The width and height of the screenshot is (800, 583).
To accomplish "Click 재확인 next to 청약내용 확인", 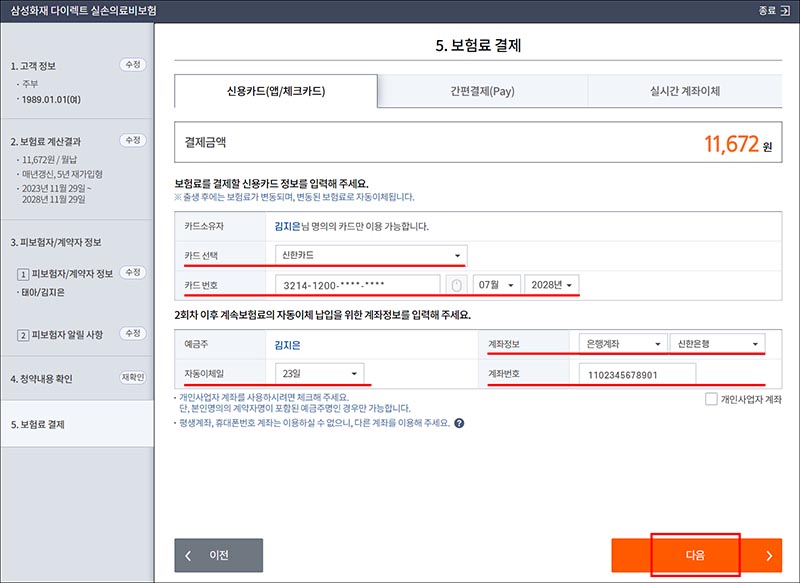I will click(133, 377).
